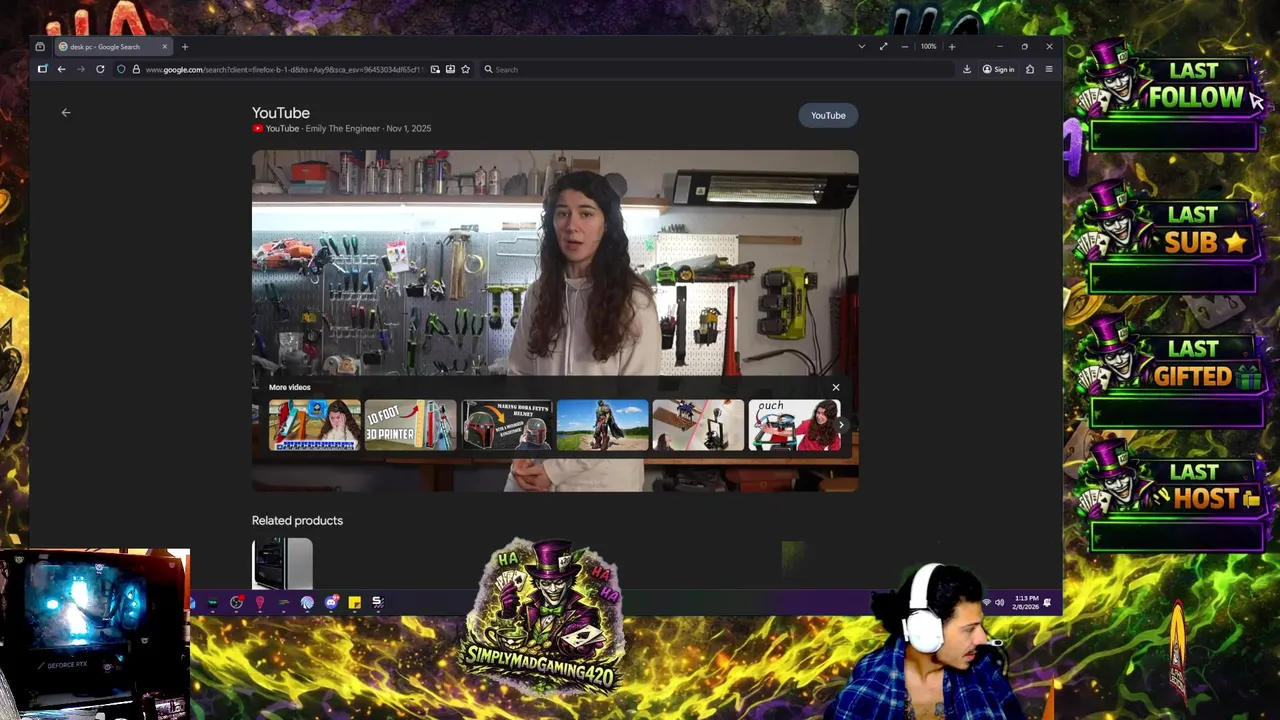
Task: Open the Firefox hamburger menu
Action: point(1049,69)
